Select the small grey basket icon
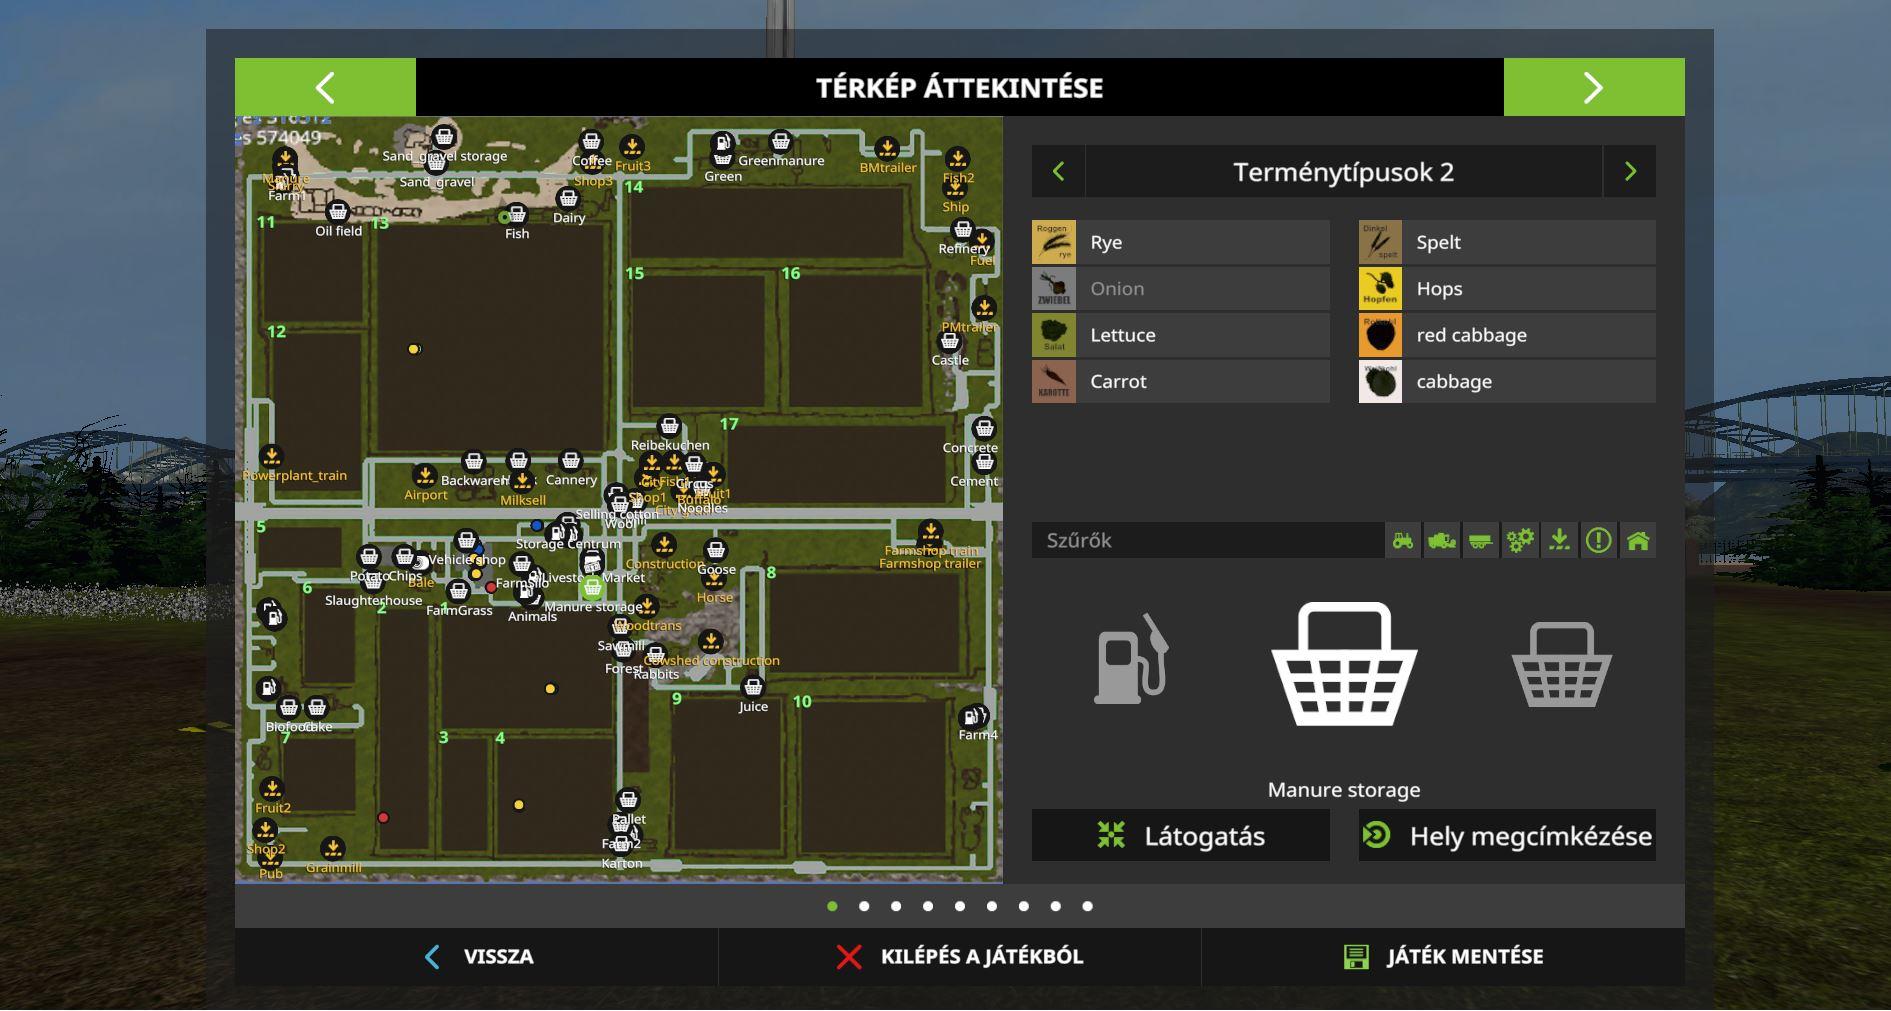This screenshot has width=1891, height=1011. point(1561,666)
